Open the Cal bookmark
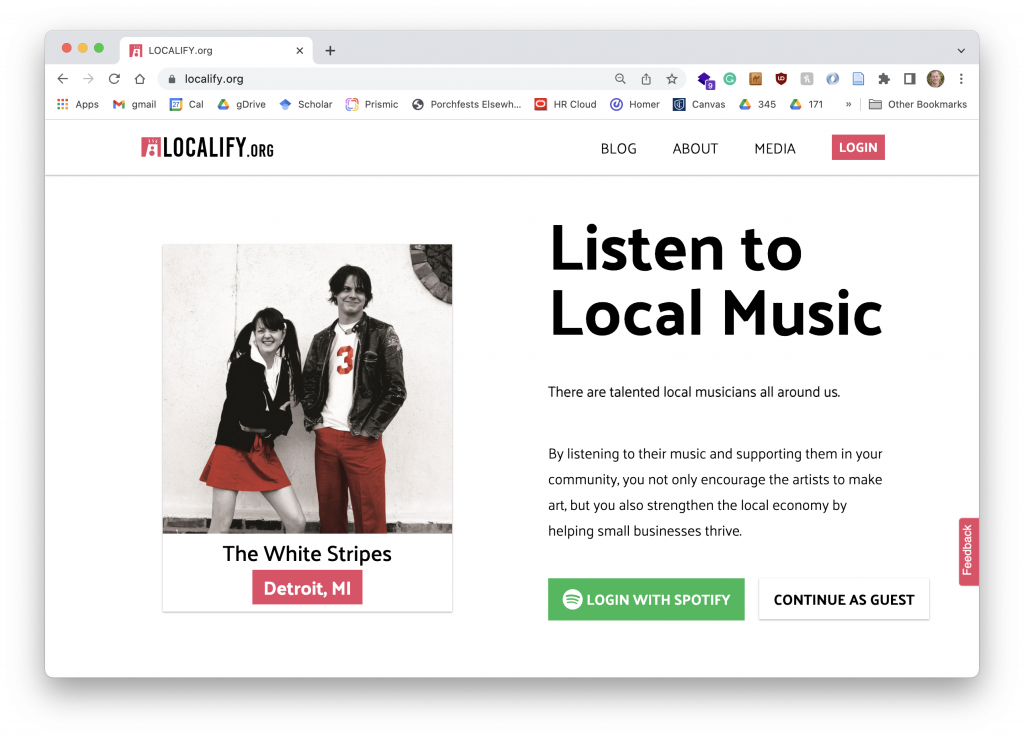1024x737 pixels. coord(187,104)
